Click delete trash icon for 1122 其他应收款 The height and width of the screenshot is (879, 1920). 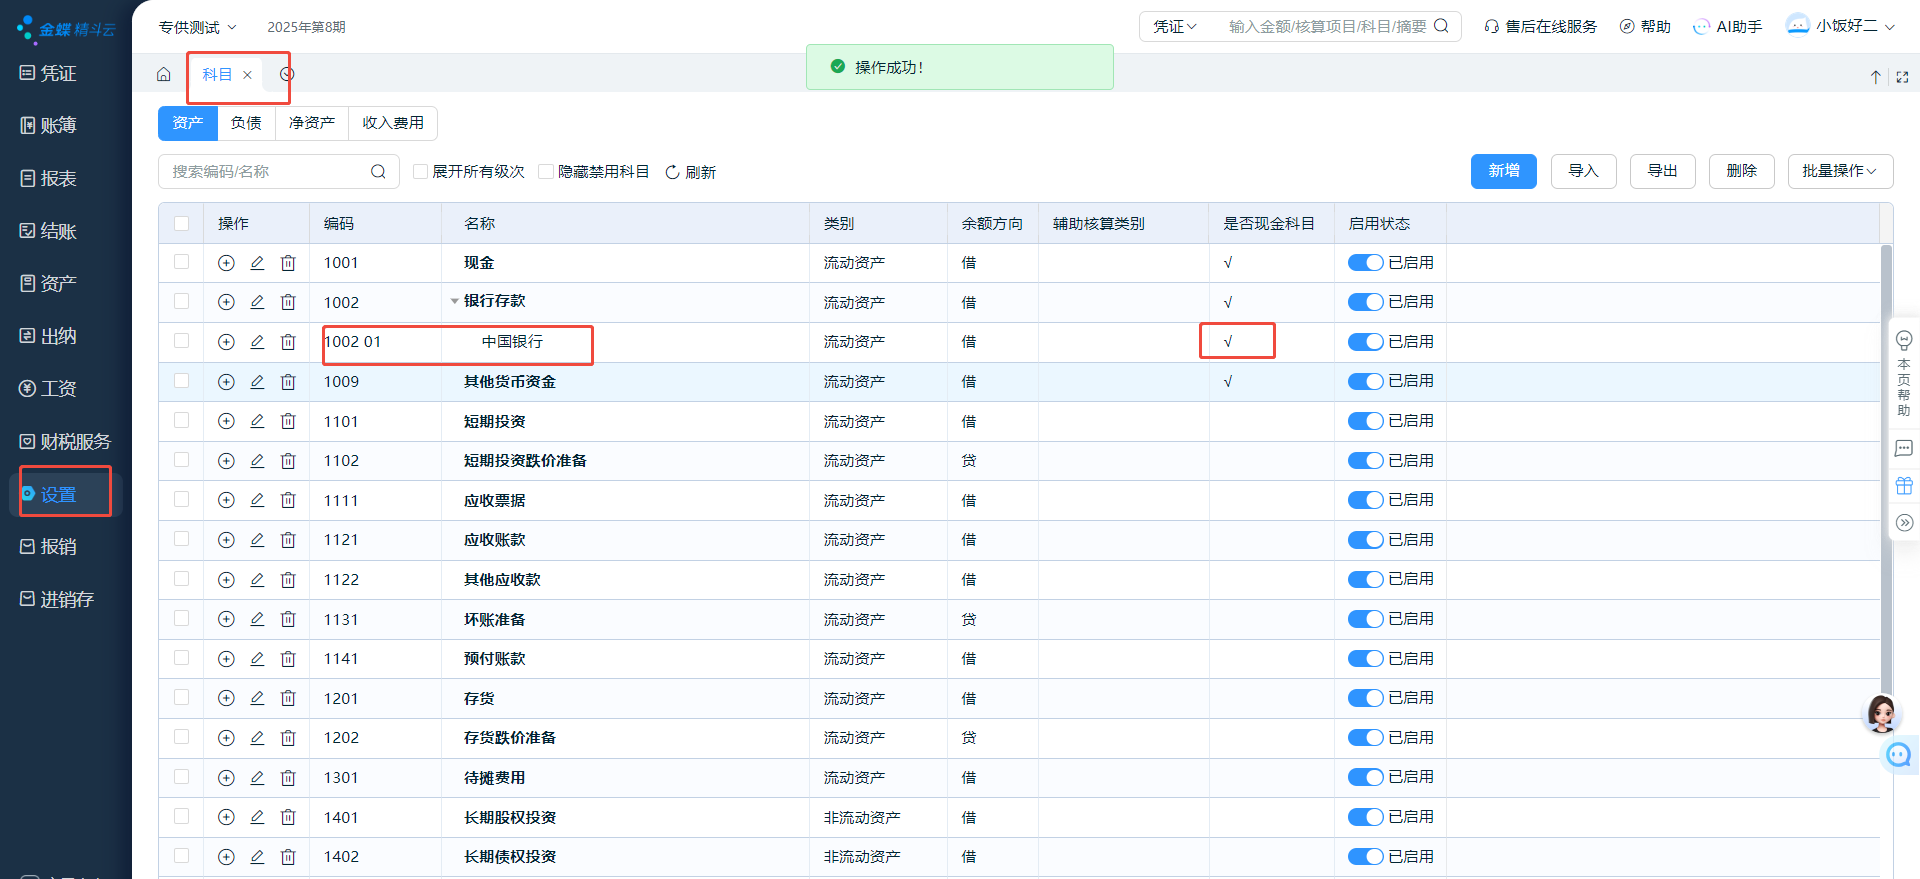(288, 580)
